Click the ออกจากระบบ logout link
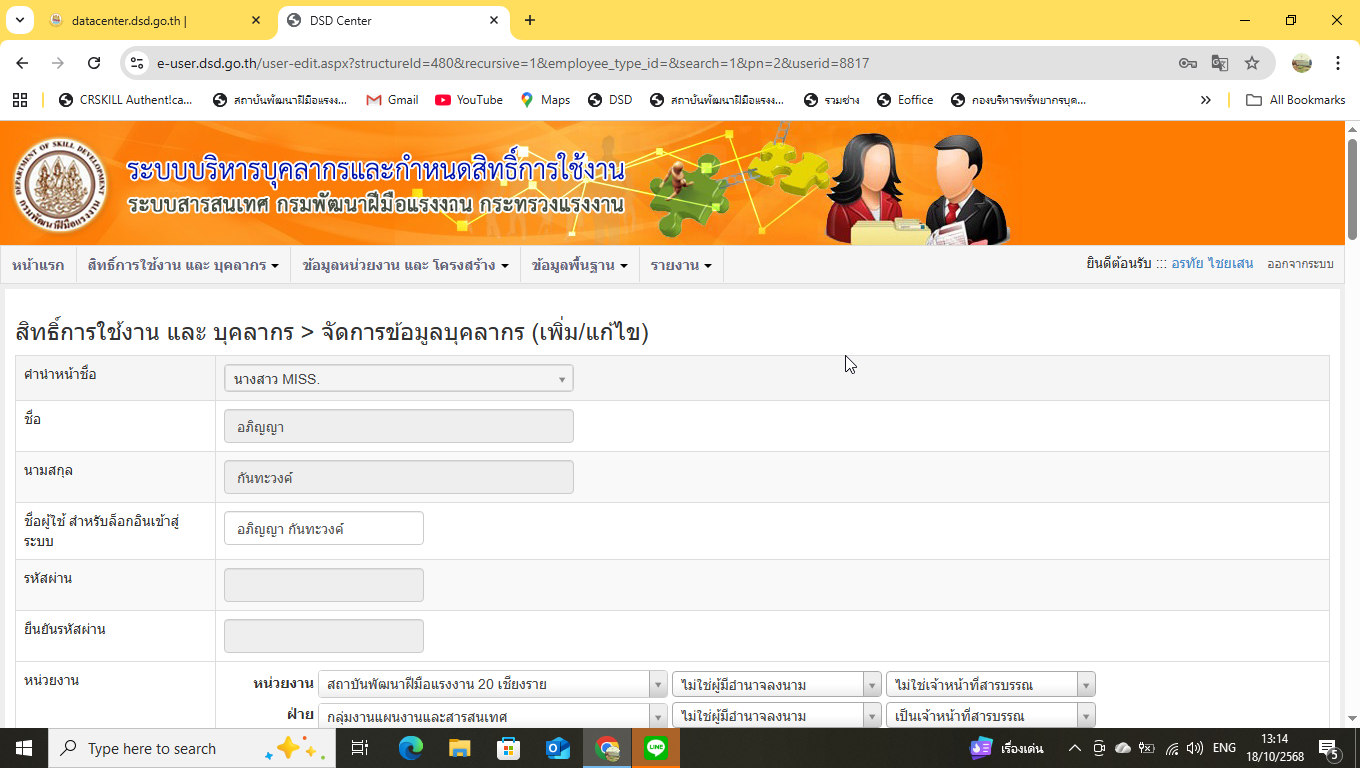The height and width of the screenshot is (768, 1360). coord(1300,265)
